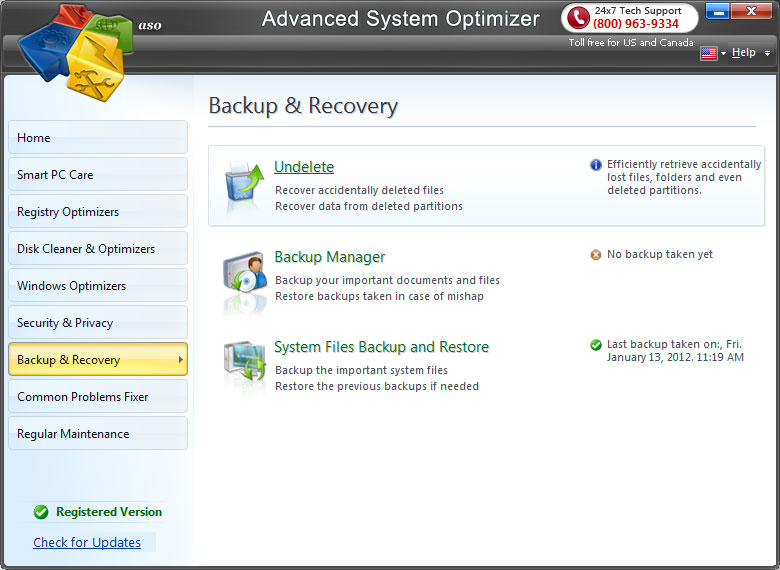Click the colorful ASO cube logo
Screen dimensions: 780x570
[x=75, y=51]
